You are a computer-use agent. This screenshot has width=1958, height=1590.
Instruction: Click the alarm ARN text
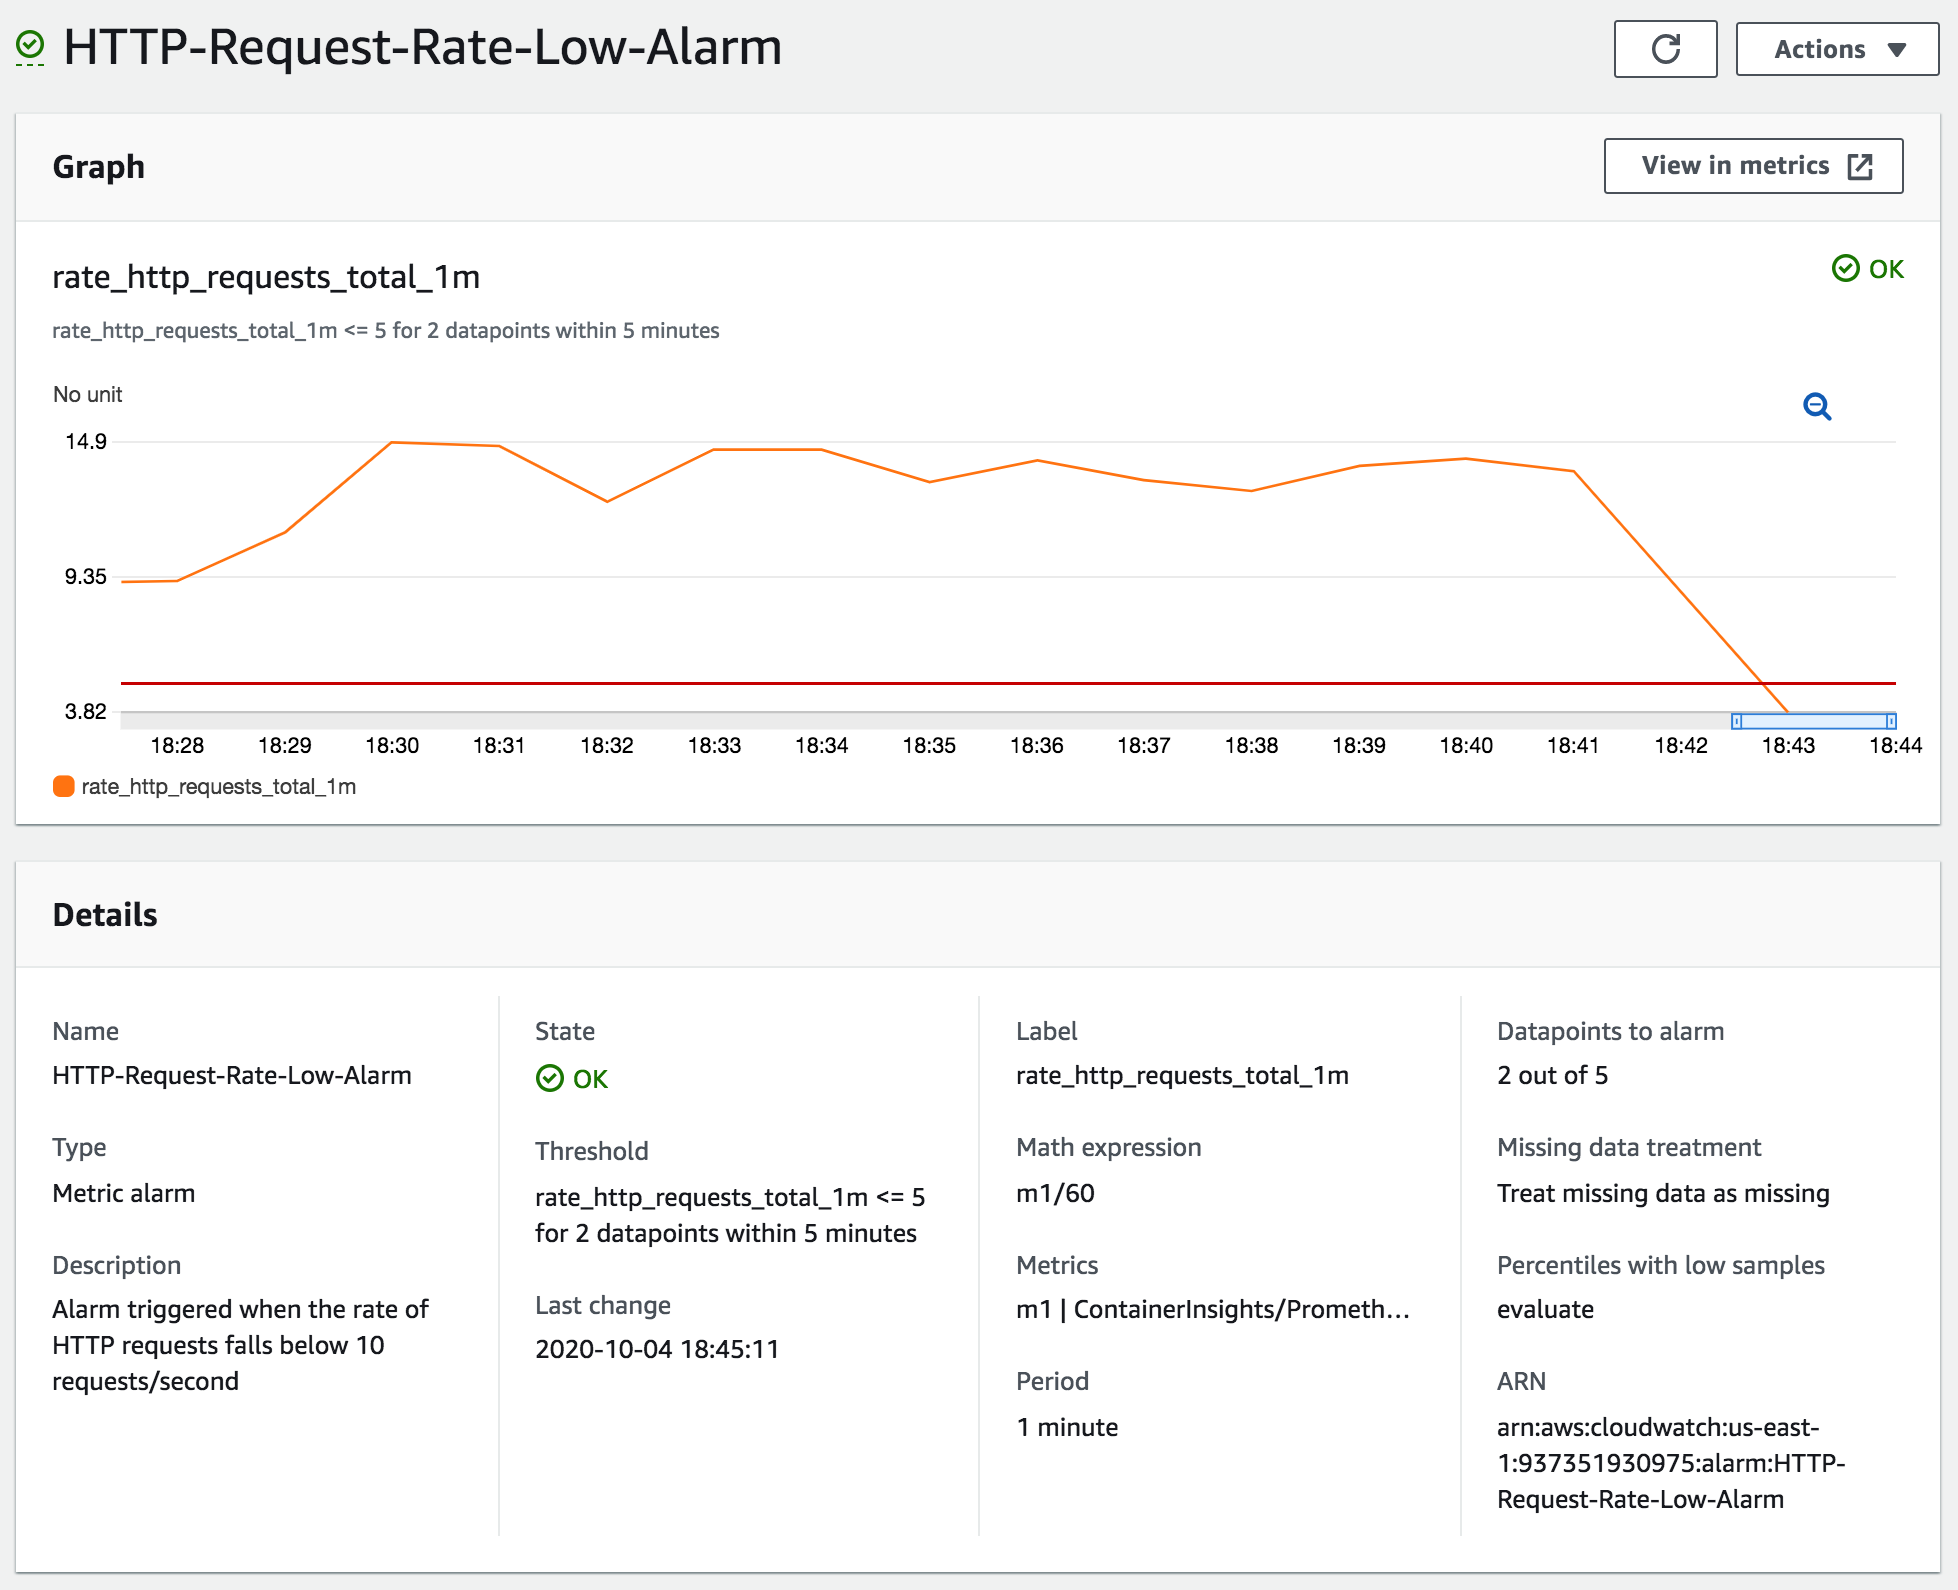click(x=1670, y=1463)
